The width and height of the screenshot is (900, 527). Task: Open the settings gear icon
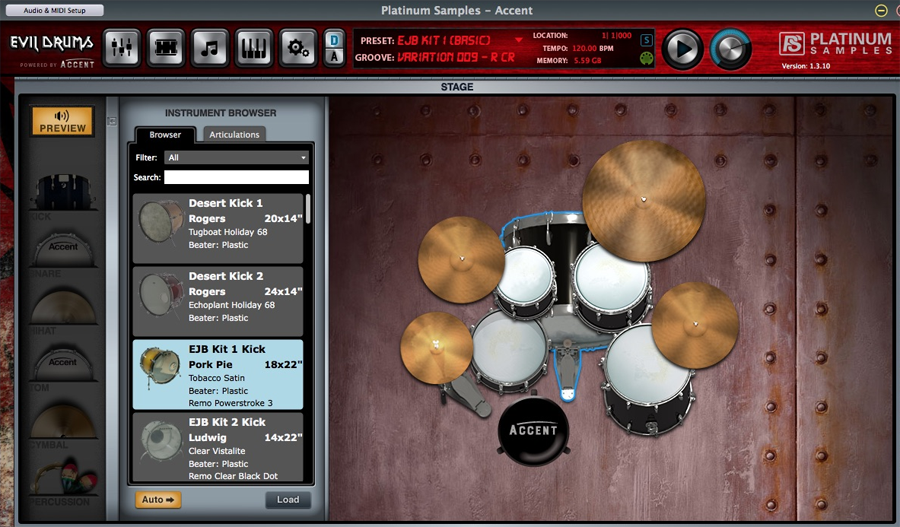tap(297, 48)
